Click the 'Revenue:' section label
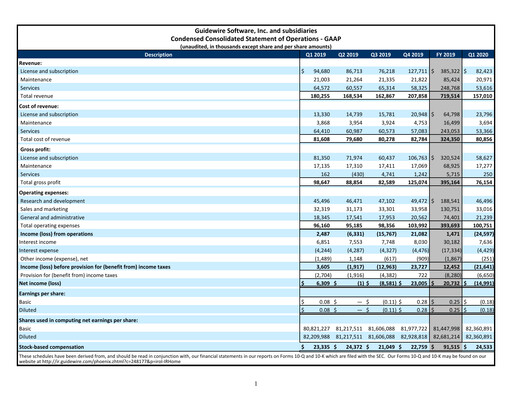 coord(30,63)
